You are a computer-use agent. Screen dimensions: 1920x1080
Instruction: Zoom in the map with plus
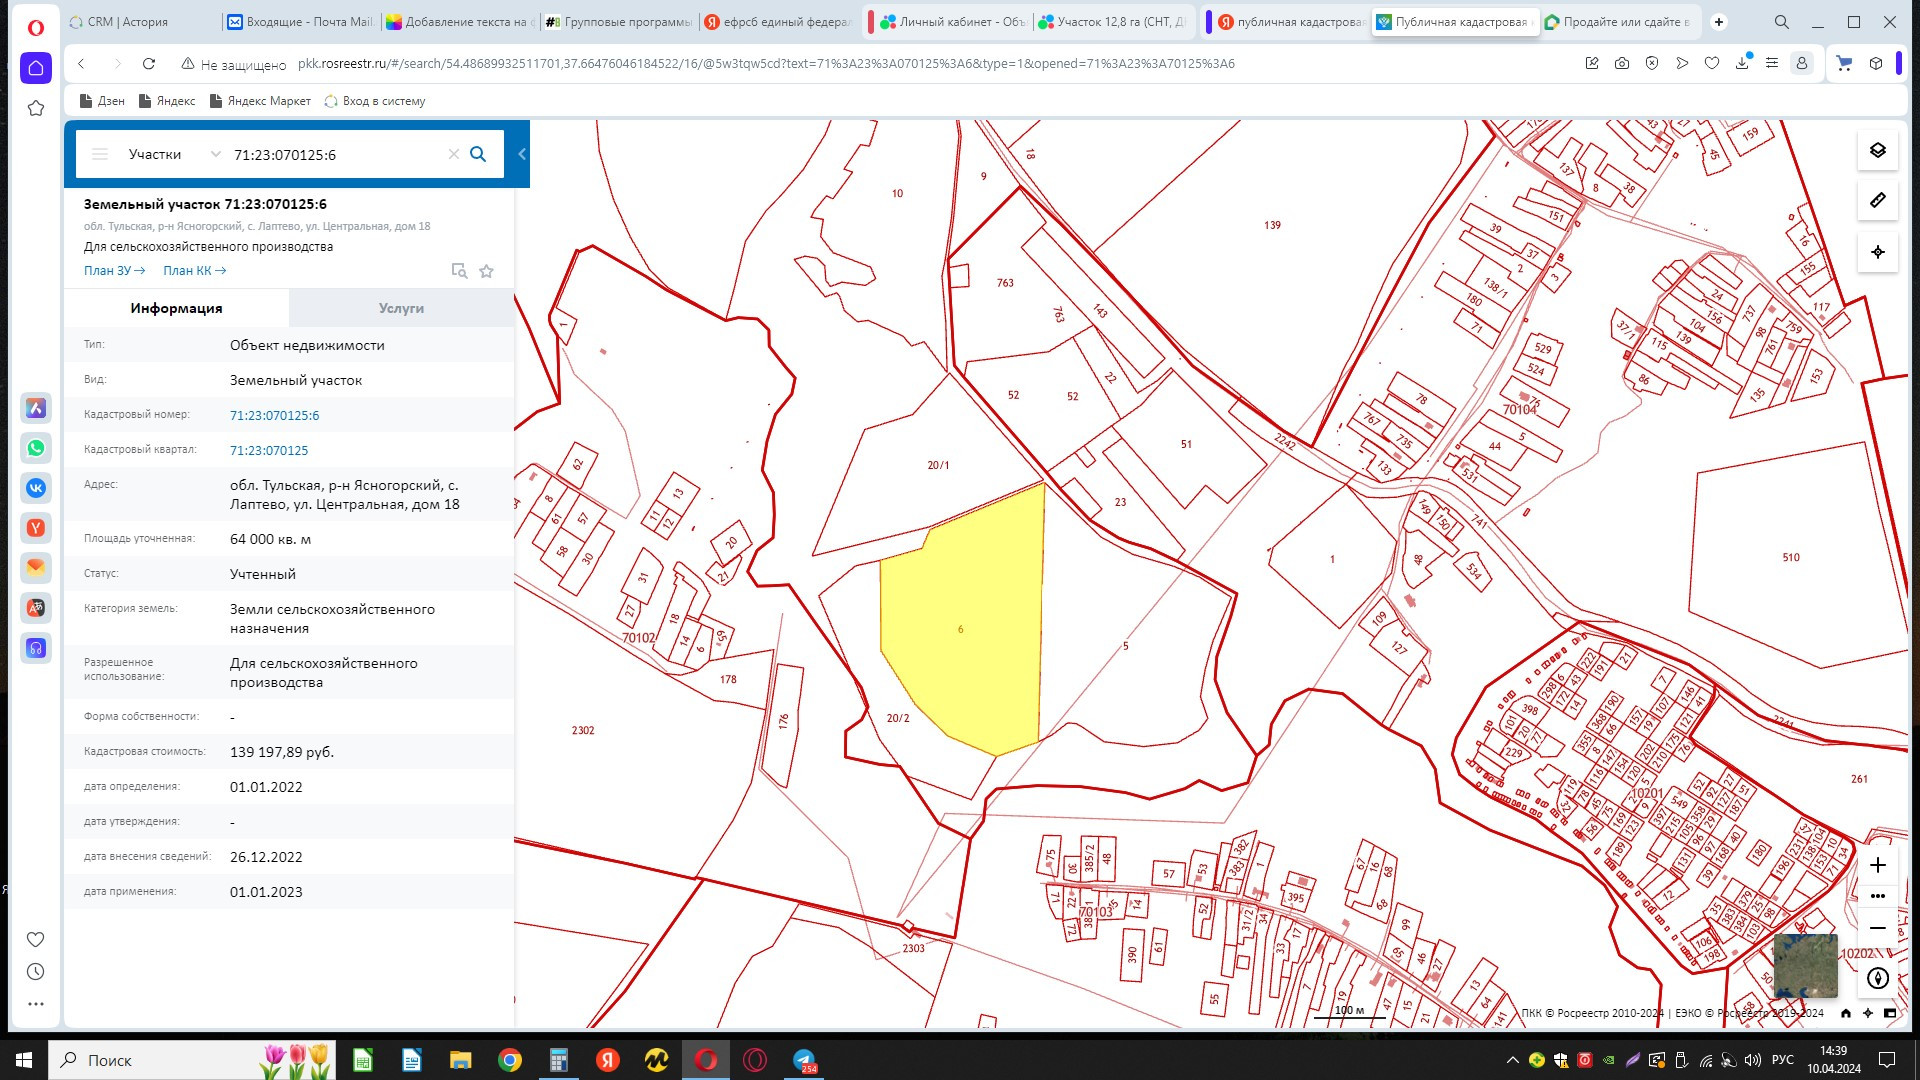[1877, 865]
